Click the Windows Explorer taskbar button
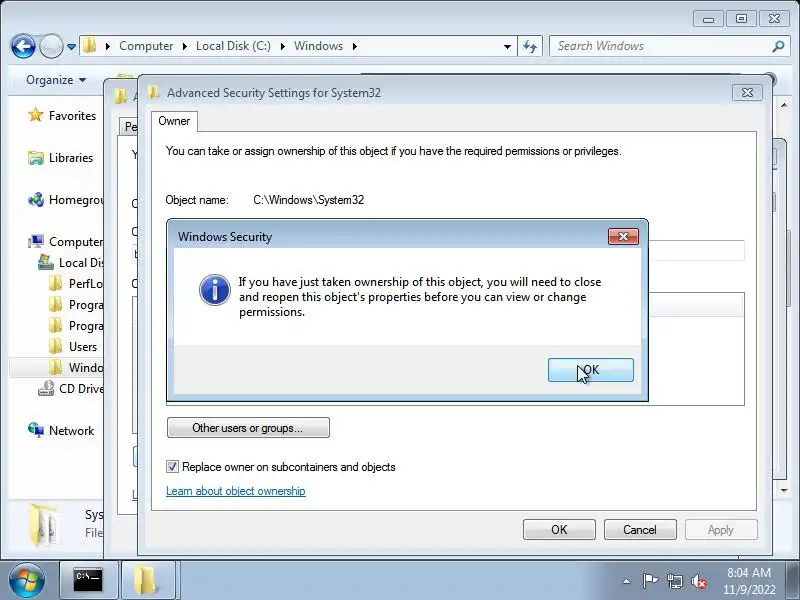 point(147,580)
